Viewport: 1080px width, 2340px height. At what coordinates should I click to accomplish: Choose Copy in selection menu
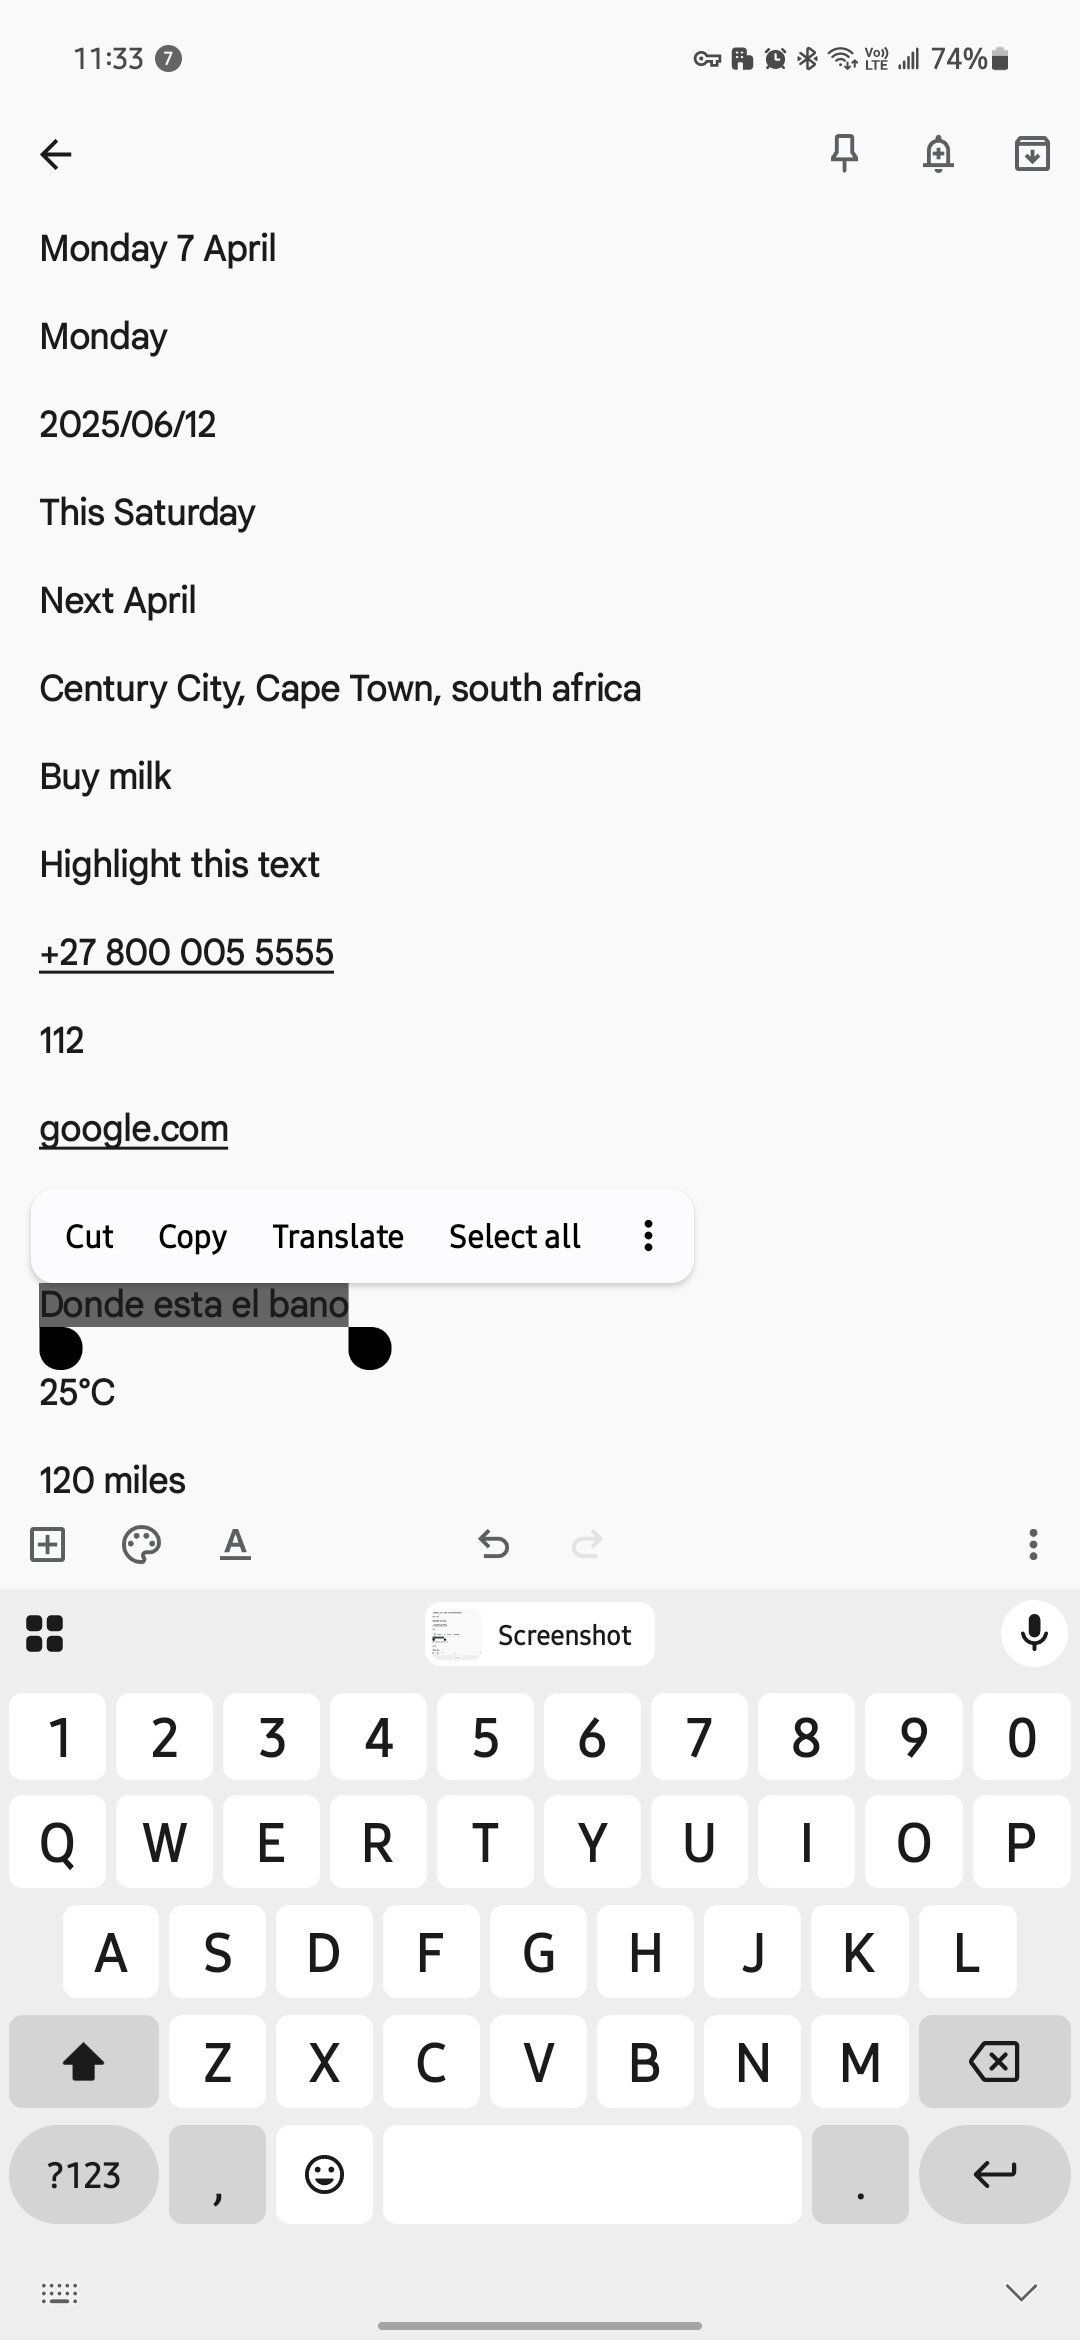[x=192, y=1236]
